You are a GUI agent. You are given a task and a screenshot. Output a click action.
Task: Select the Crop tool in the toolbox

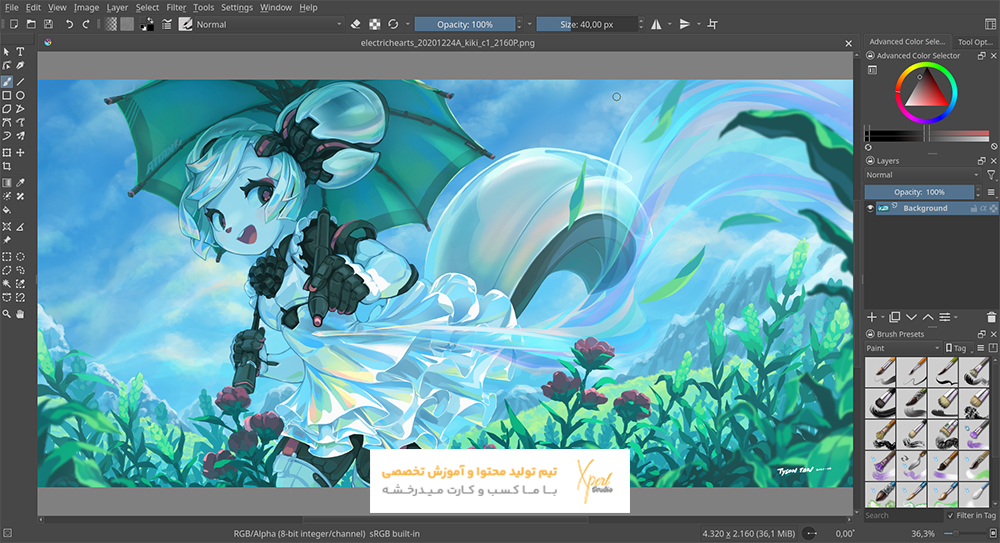coord(6,167)
